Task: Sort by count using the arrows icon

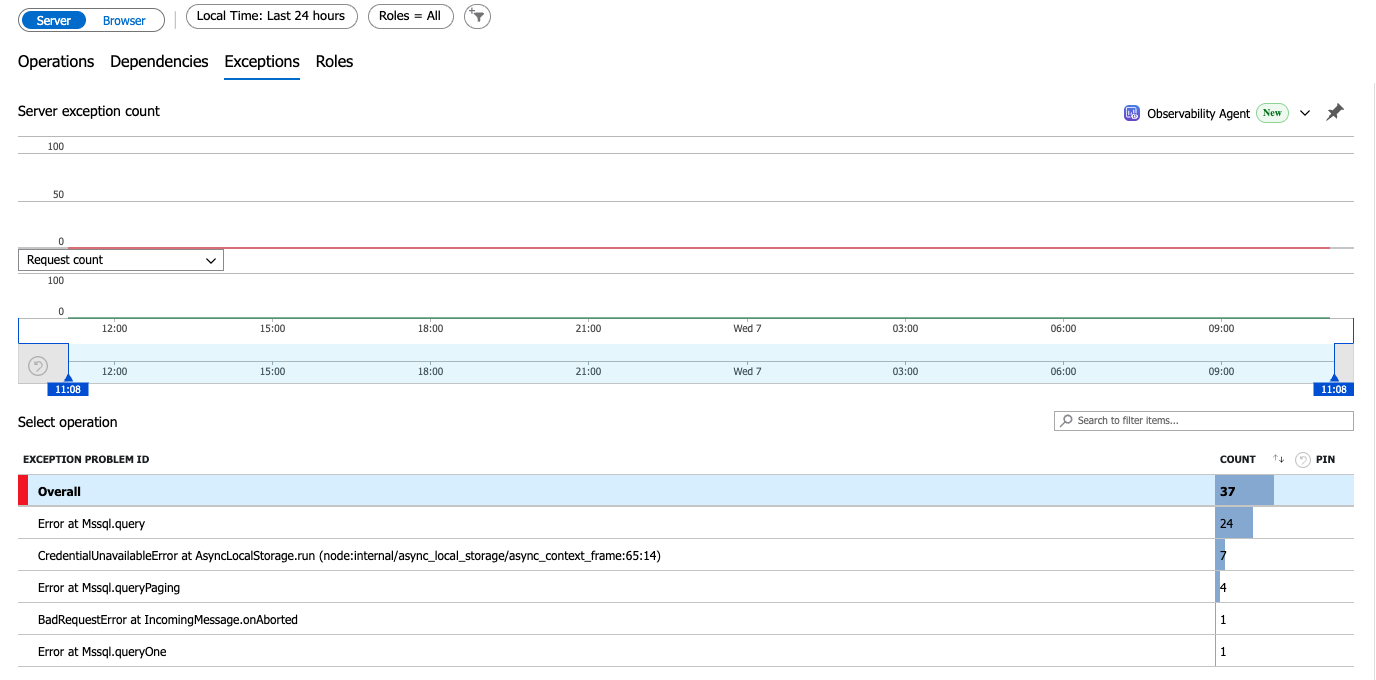Action: click(x=1278, y=459)
